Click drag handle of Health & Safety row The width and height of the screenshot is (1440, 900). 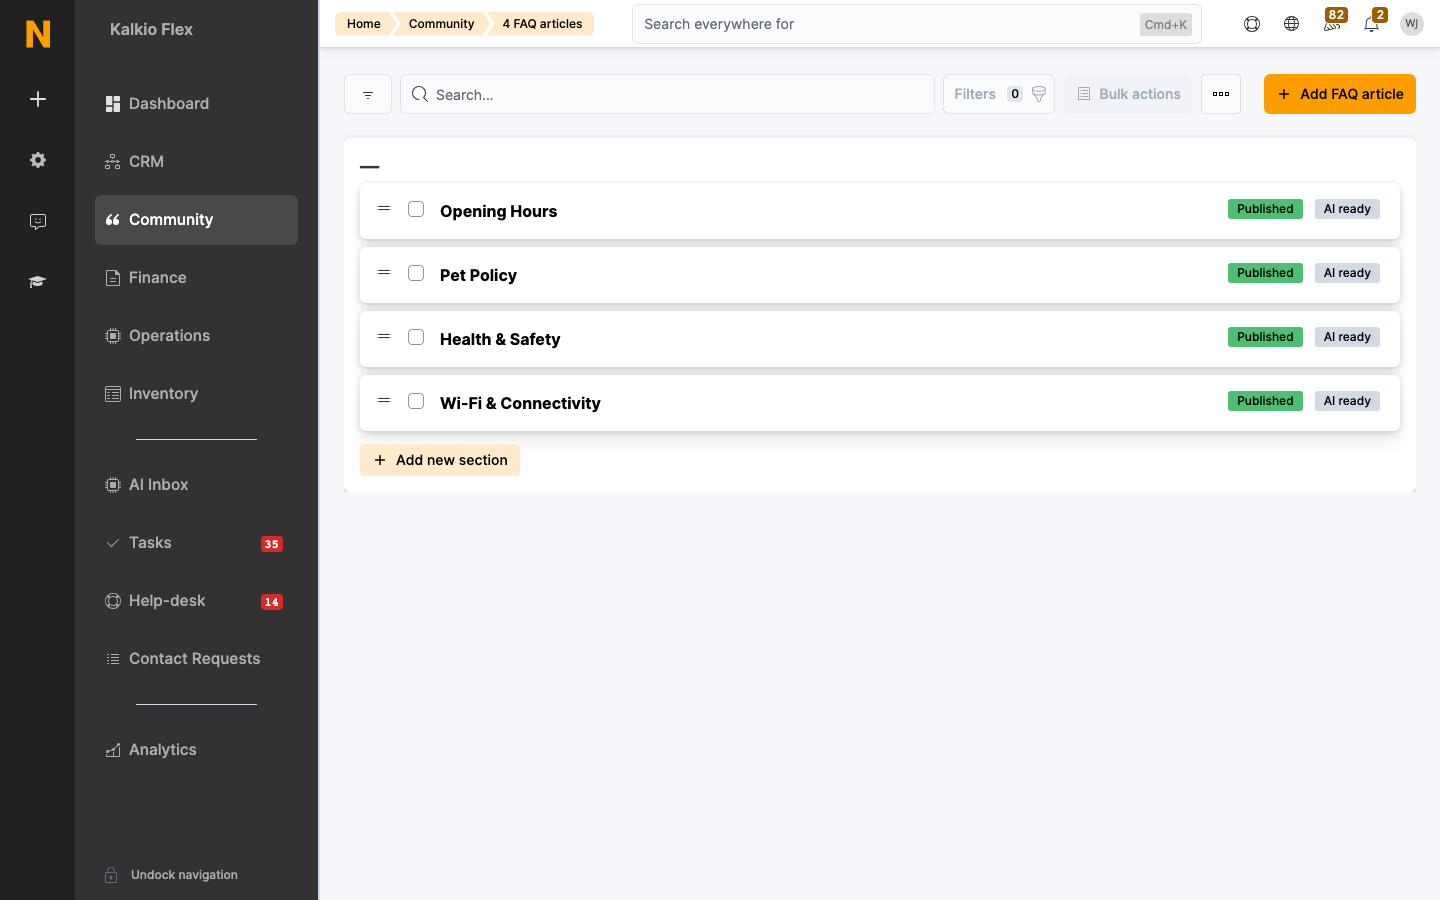[384, 337]
